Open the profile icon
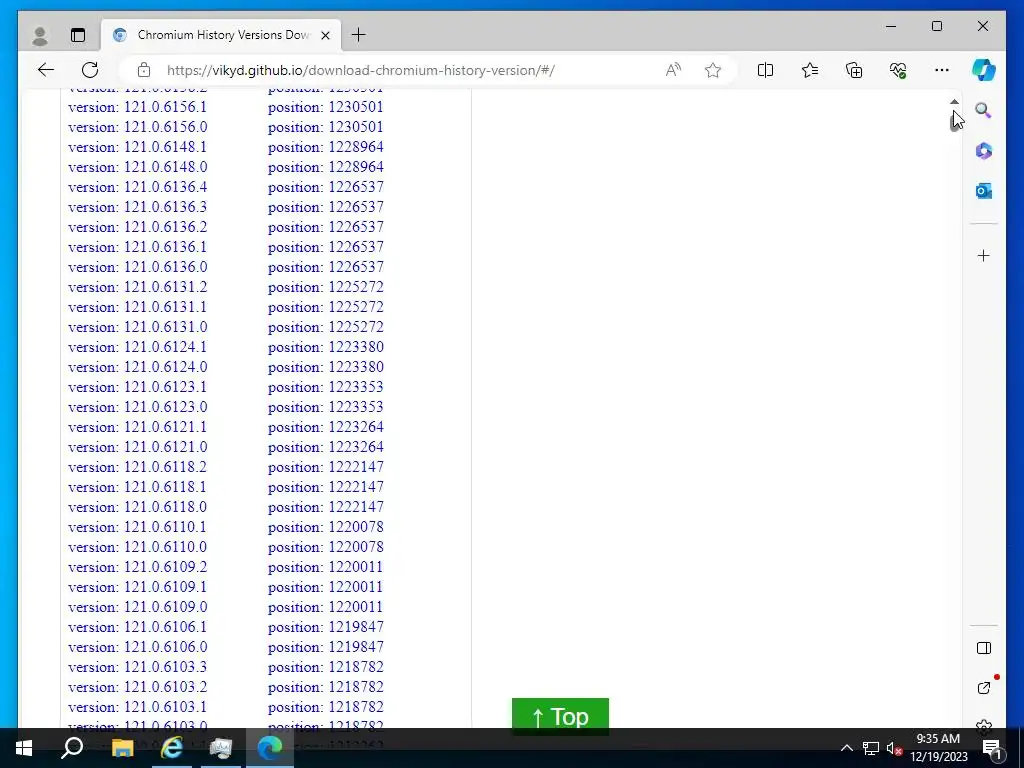Viewport: 1024px width, 768px height. click(40, 35)
